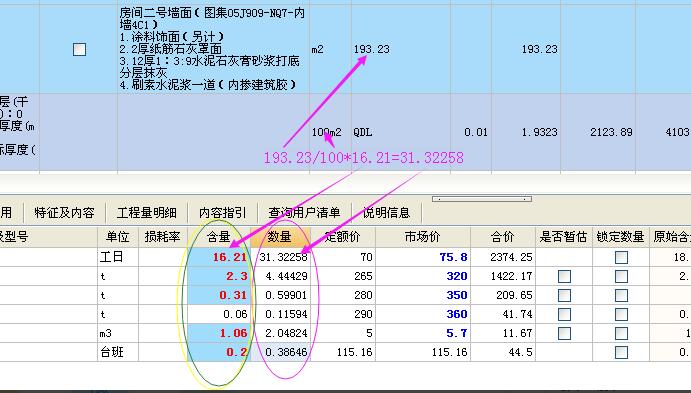Select the 含量 cell showing 1.06

tap(219, 333)
